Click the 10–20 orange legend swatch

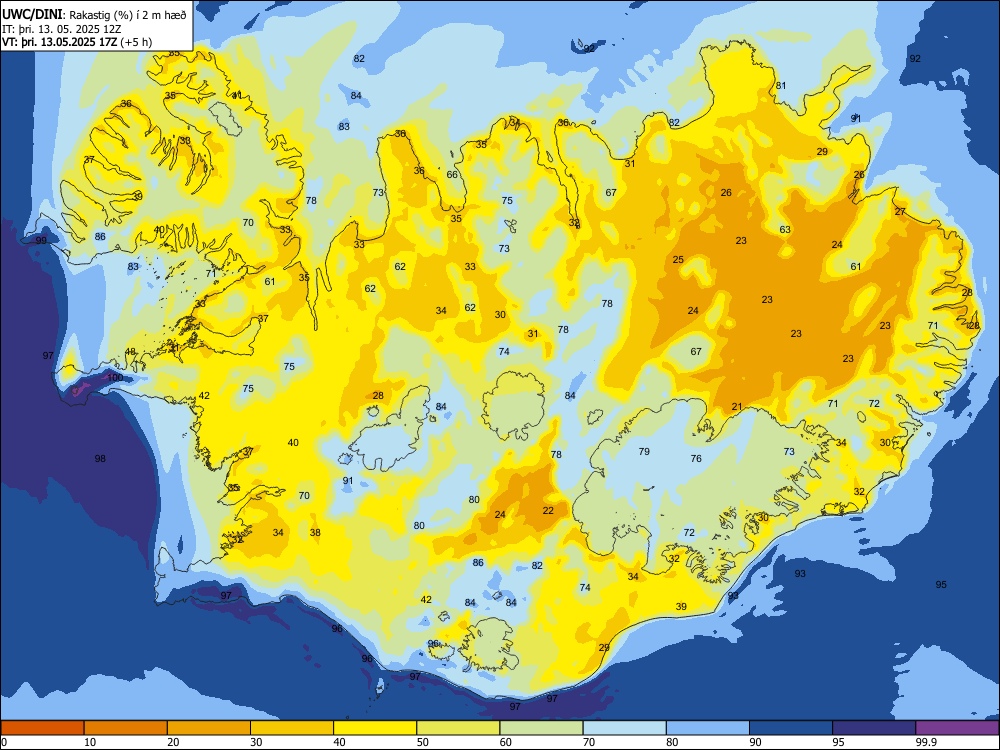[x=126, y=728]
